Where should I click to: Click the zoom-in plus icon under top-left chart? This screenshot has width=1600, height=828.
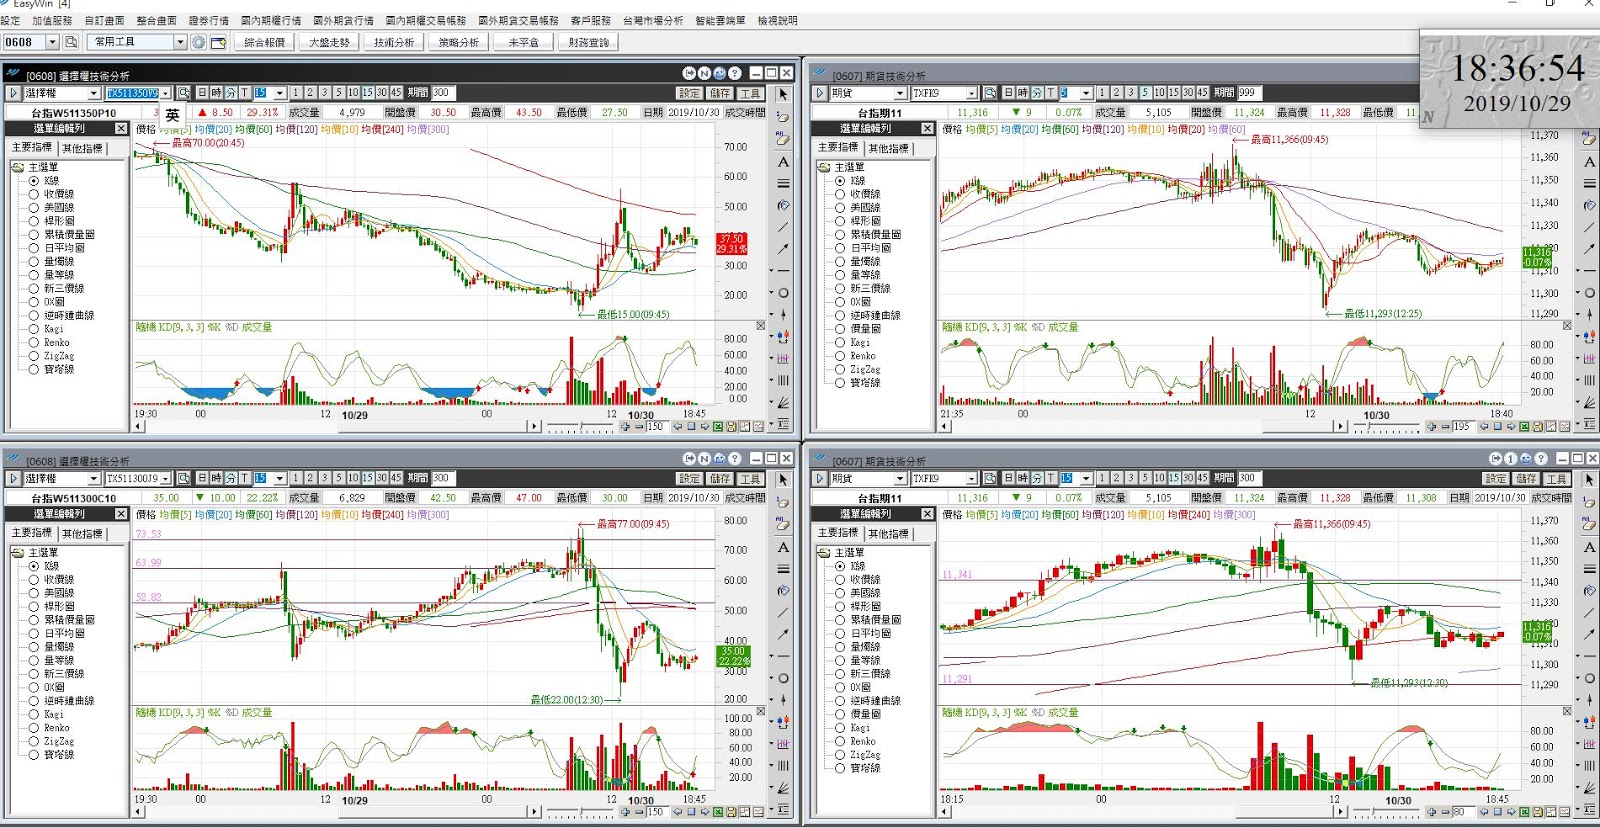(625, 427)
